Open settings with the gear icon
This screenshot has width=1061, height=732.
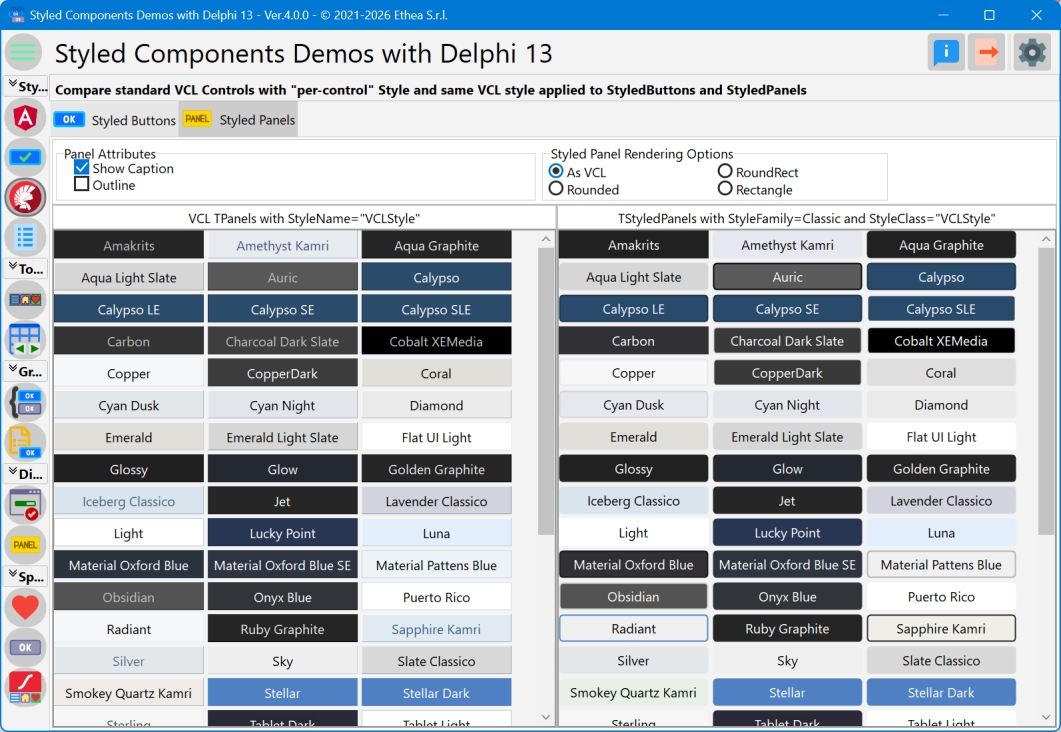point(1032,52)
